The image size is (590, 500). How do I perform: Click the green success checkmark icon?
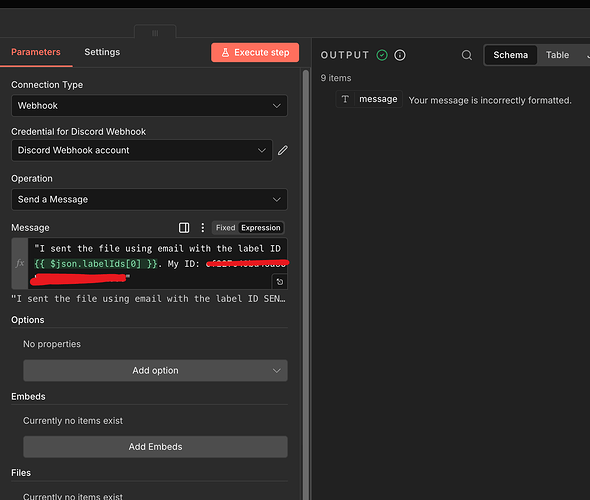pyautogui.click(x=382, y=55)
